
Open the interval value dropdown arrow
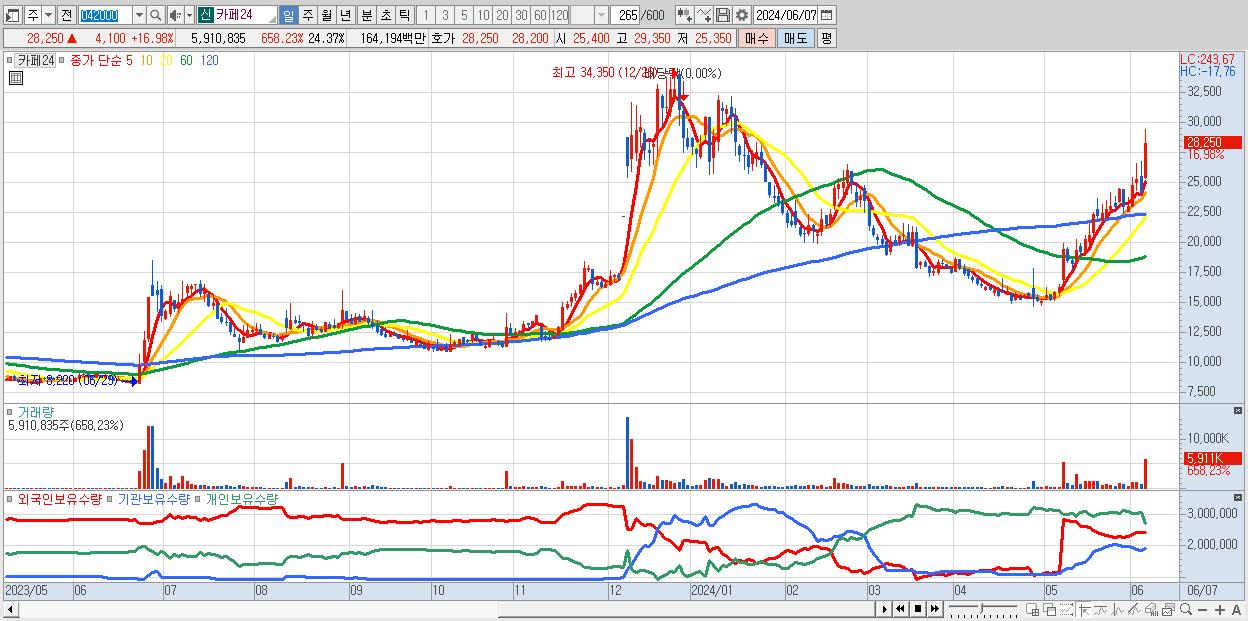[x=601, y=15]
